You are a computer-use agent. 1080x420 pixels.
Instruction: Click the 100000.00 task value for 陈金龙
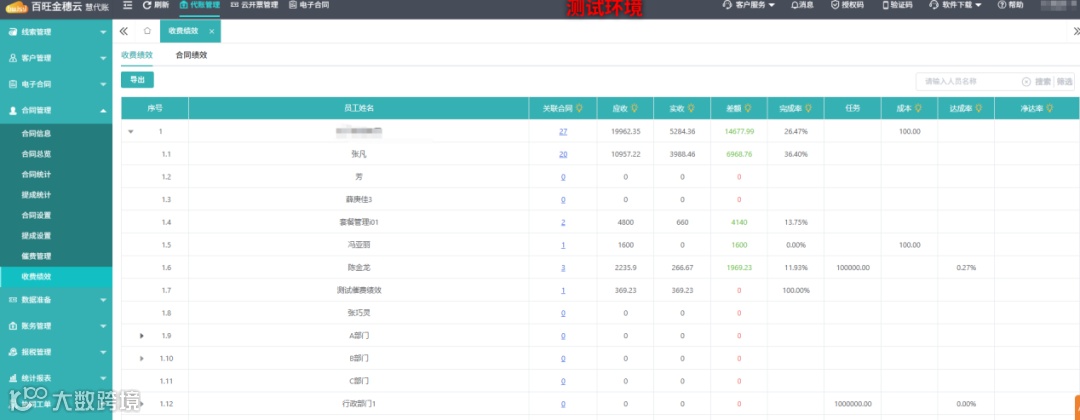tap(853, 268)
